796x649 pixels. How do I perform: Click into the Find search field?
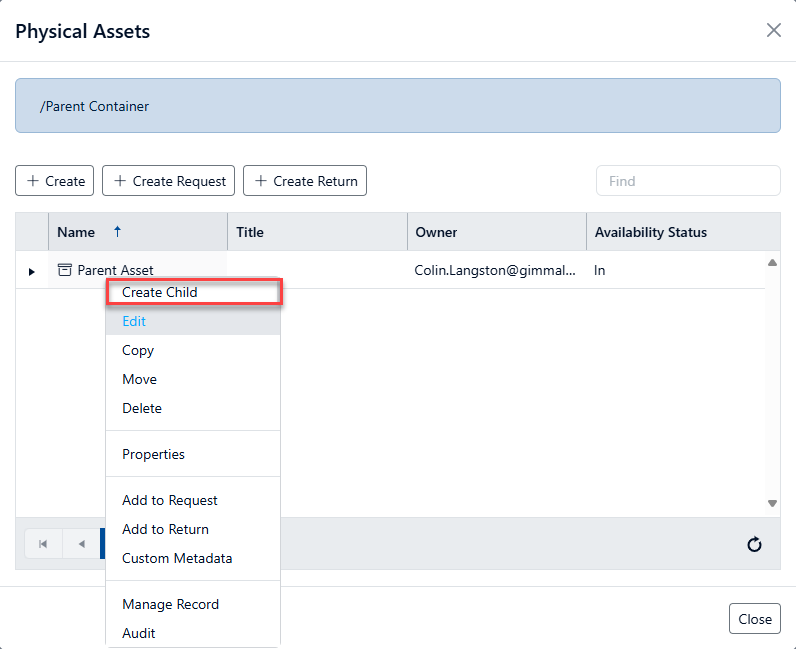(x=688, y=181)
